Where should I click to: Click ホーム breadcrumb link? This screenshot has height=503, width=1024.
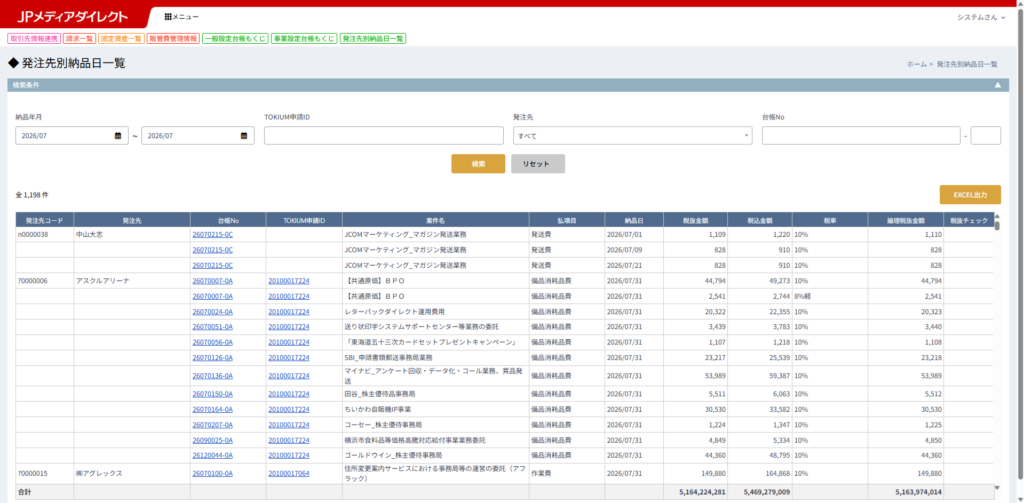pos(916,64)
